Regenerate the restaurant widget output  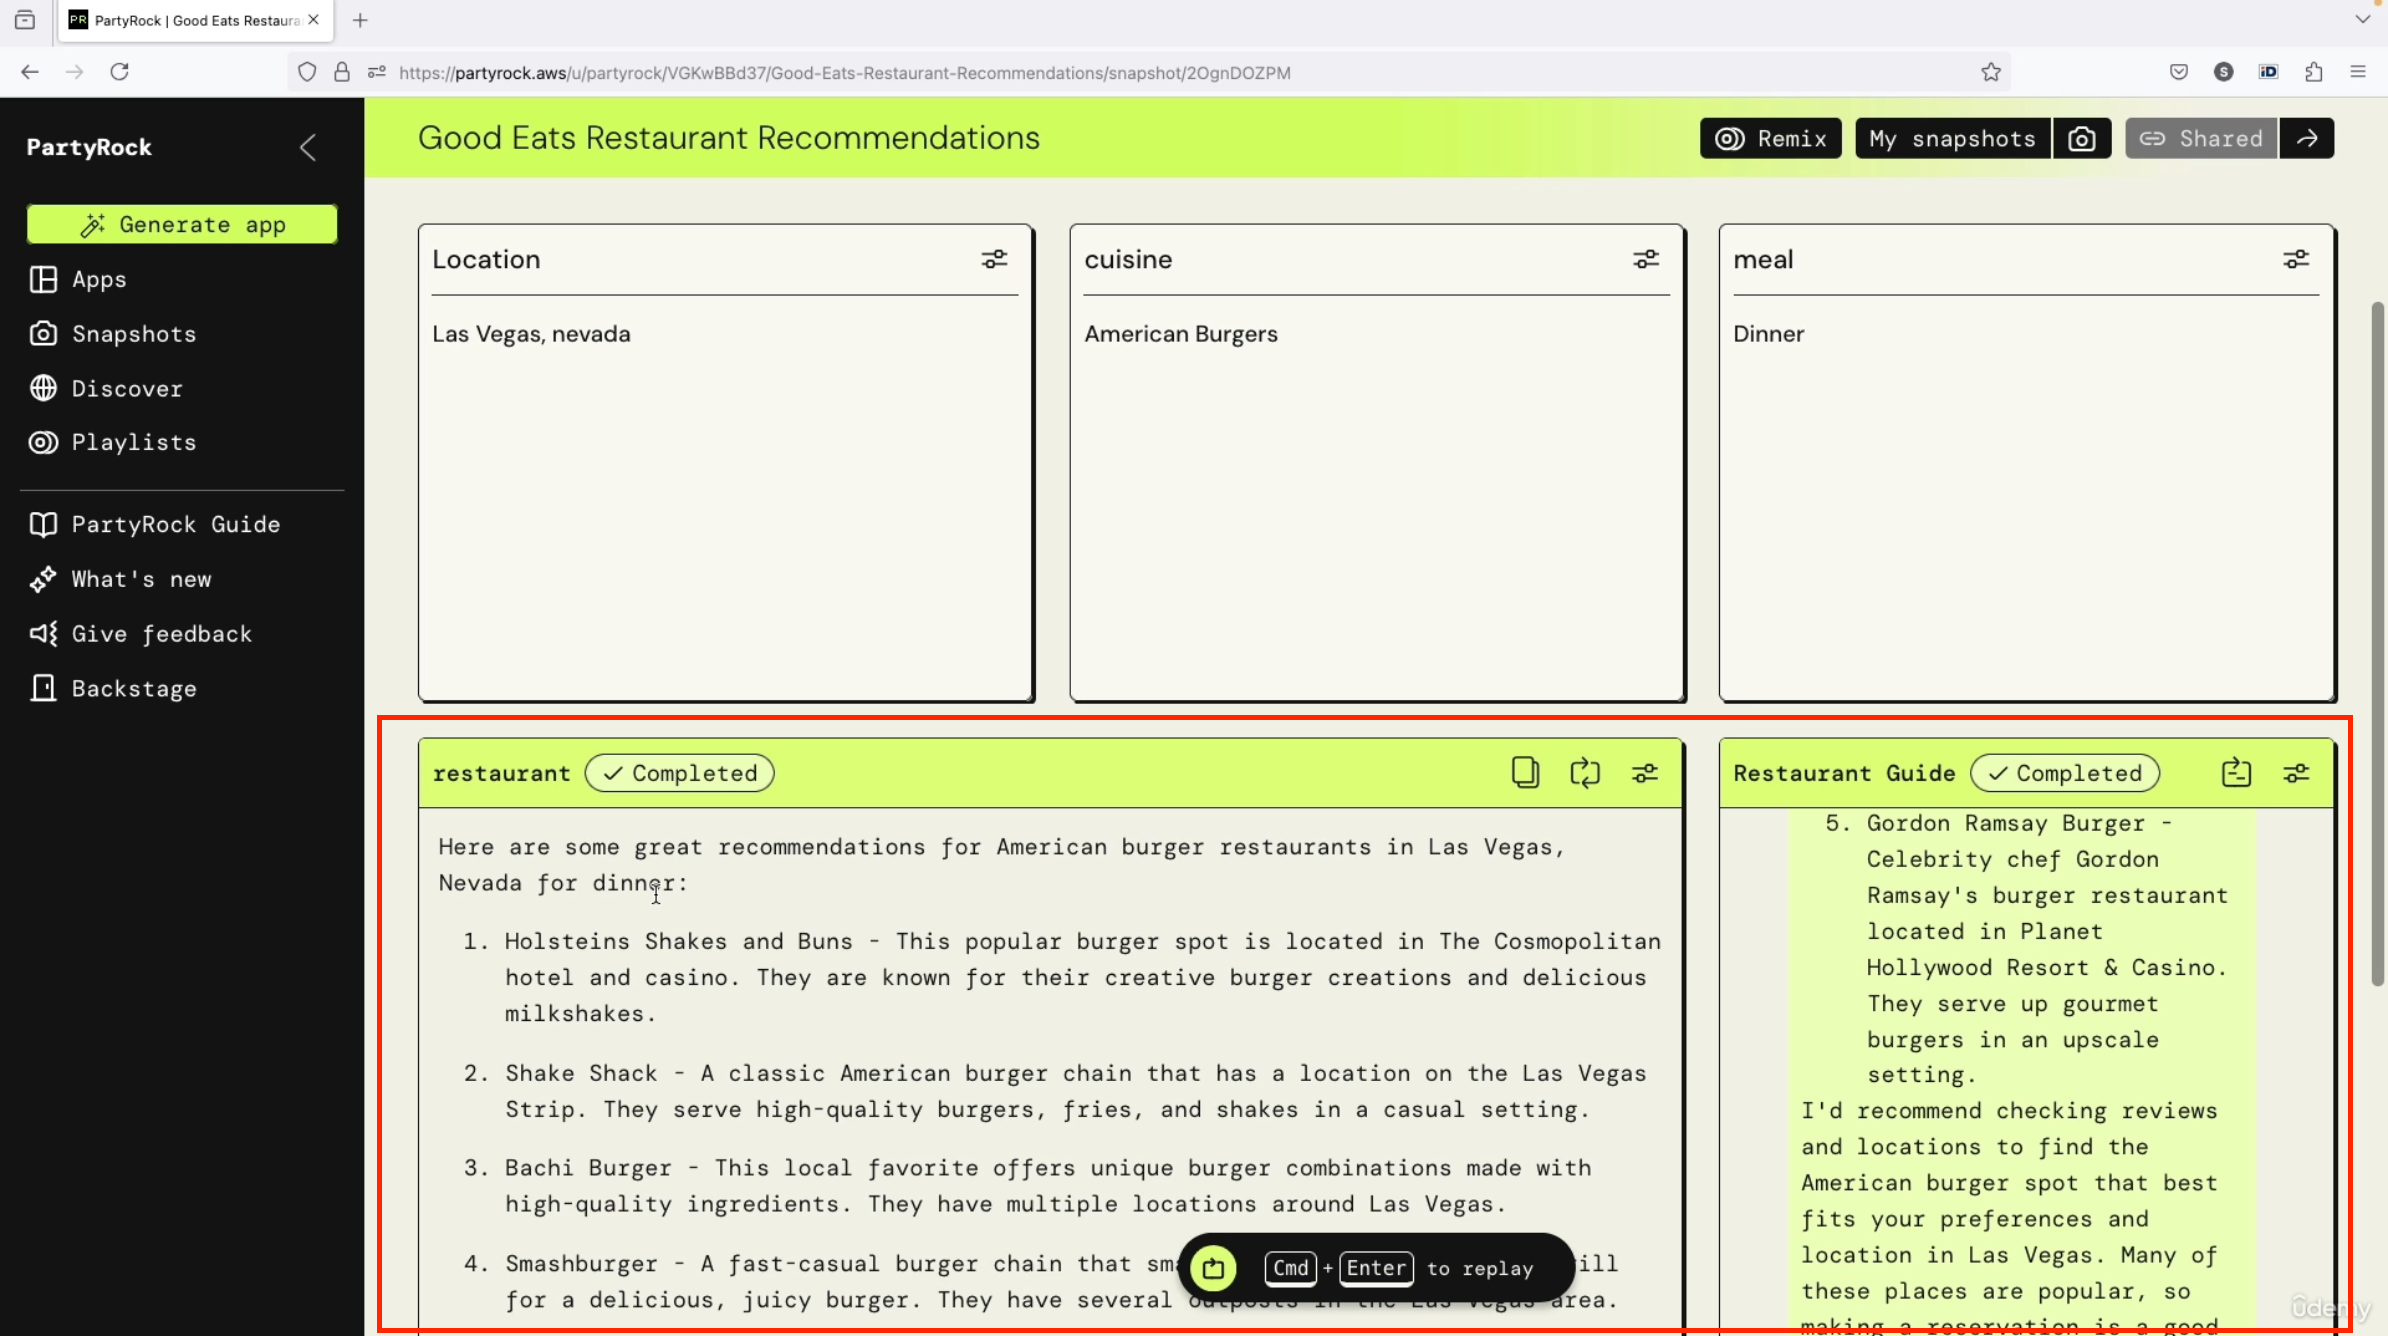tap(1585, 773)
